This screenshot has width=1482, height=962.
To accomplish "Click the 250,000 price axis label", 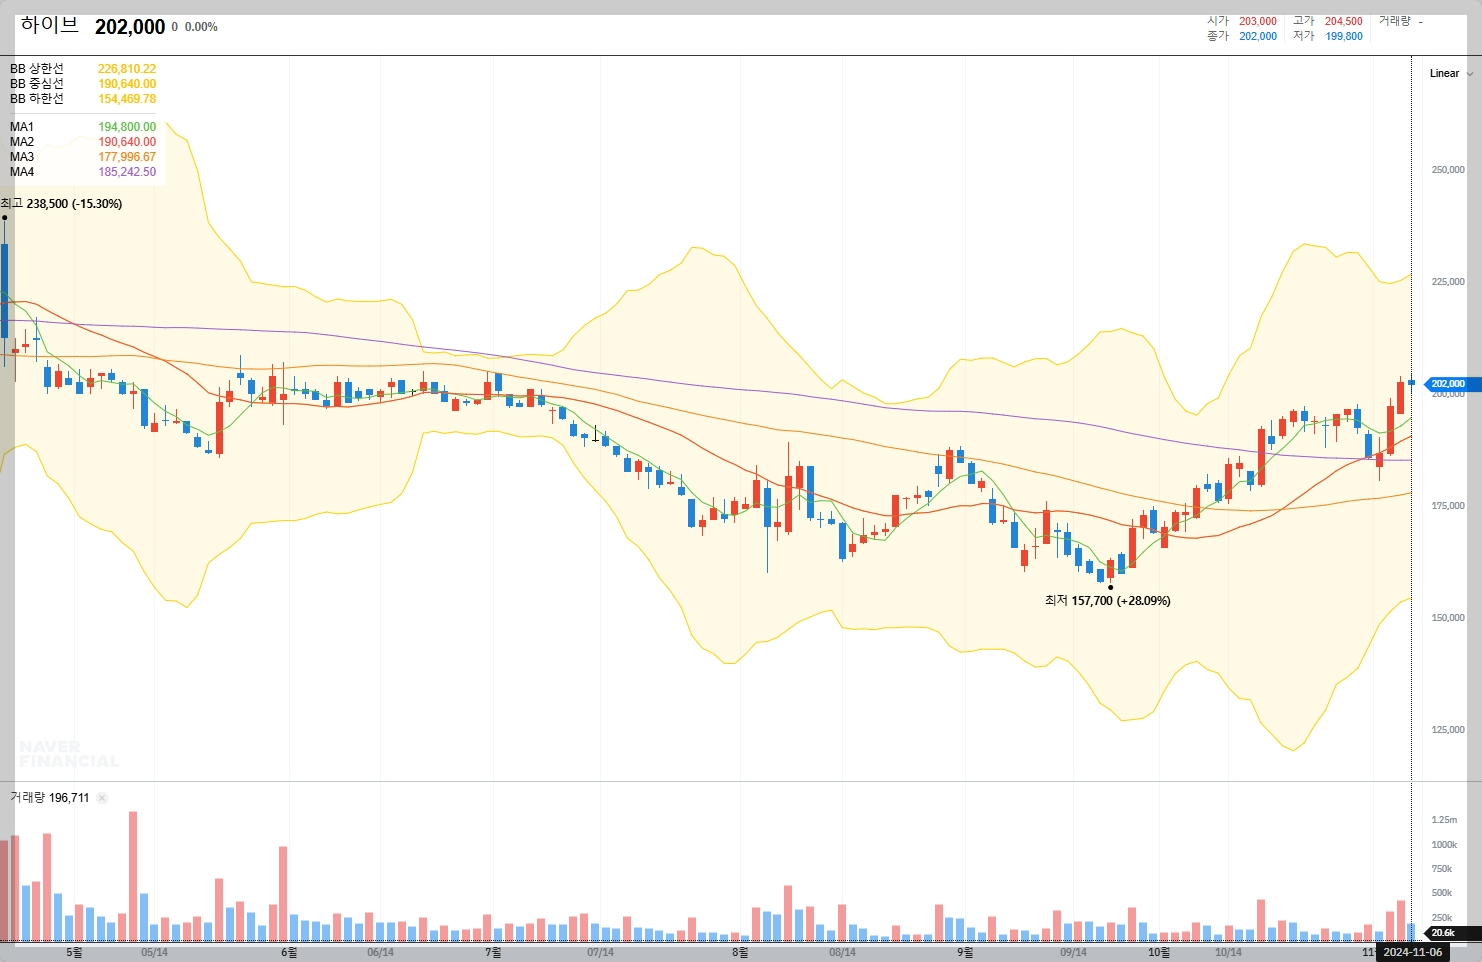I will coord(1448,170).
